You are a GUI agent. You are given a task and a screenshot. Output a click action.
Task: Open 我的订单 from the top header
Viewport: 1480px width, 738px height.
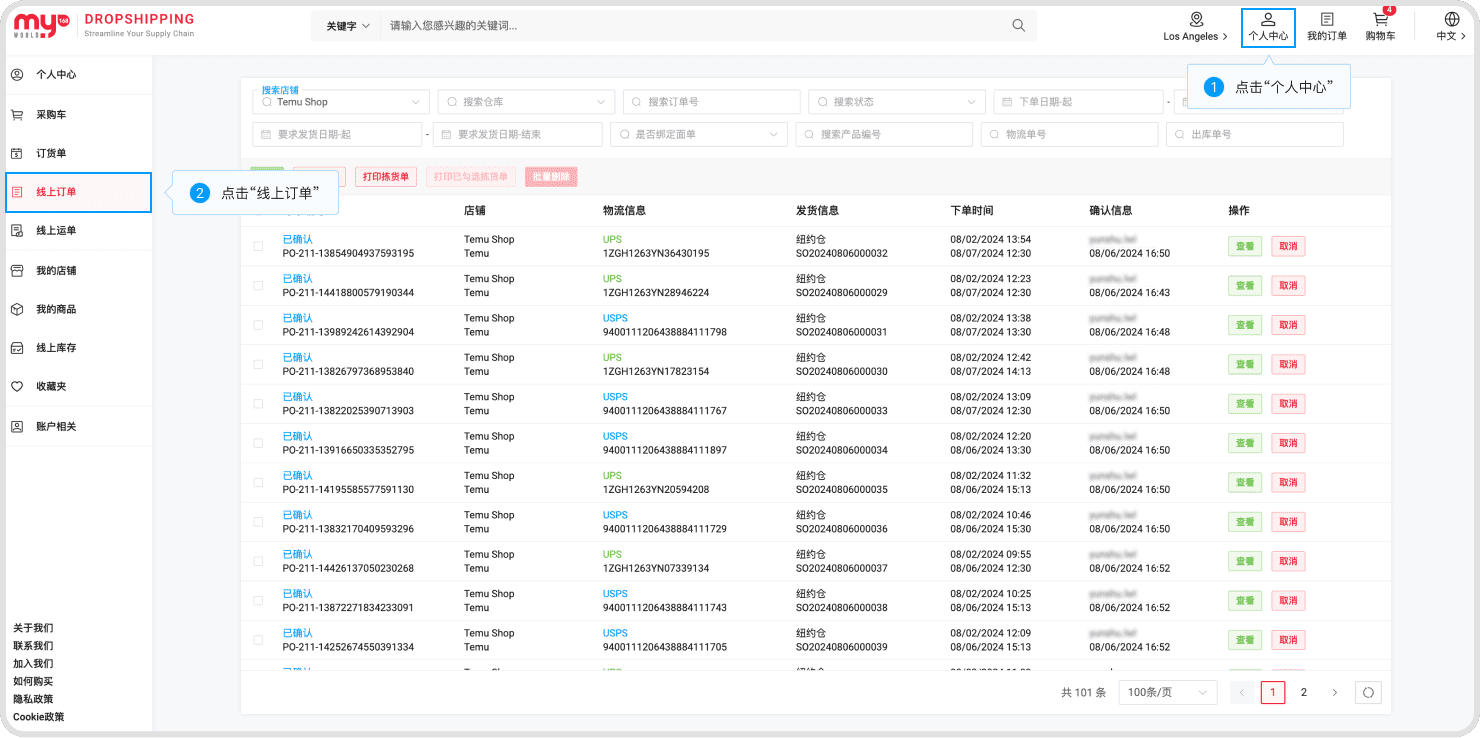coord(1327,27)
